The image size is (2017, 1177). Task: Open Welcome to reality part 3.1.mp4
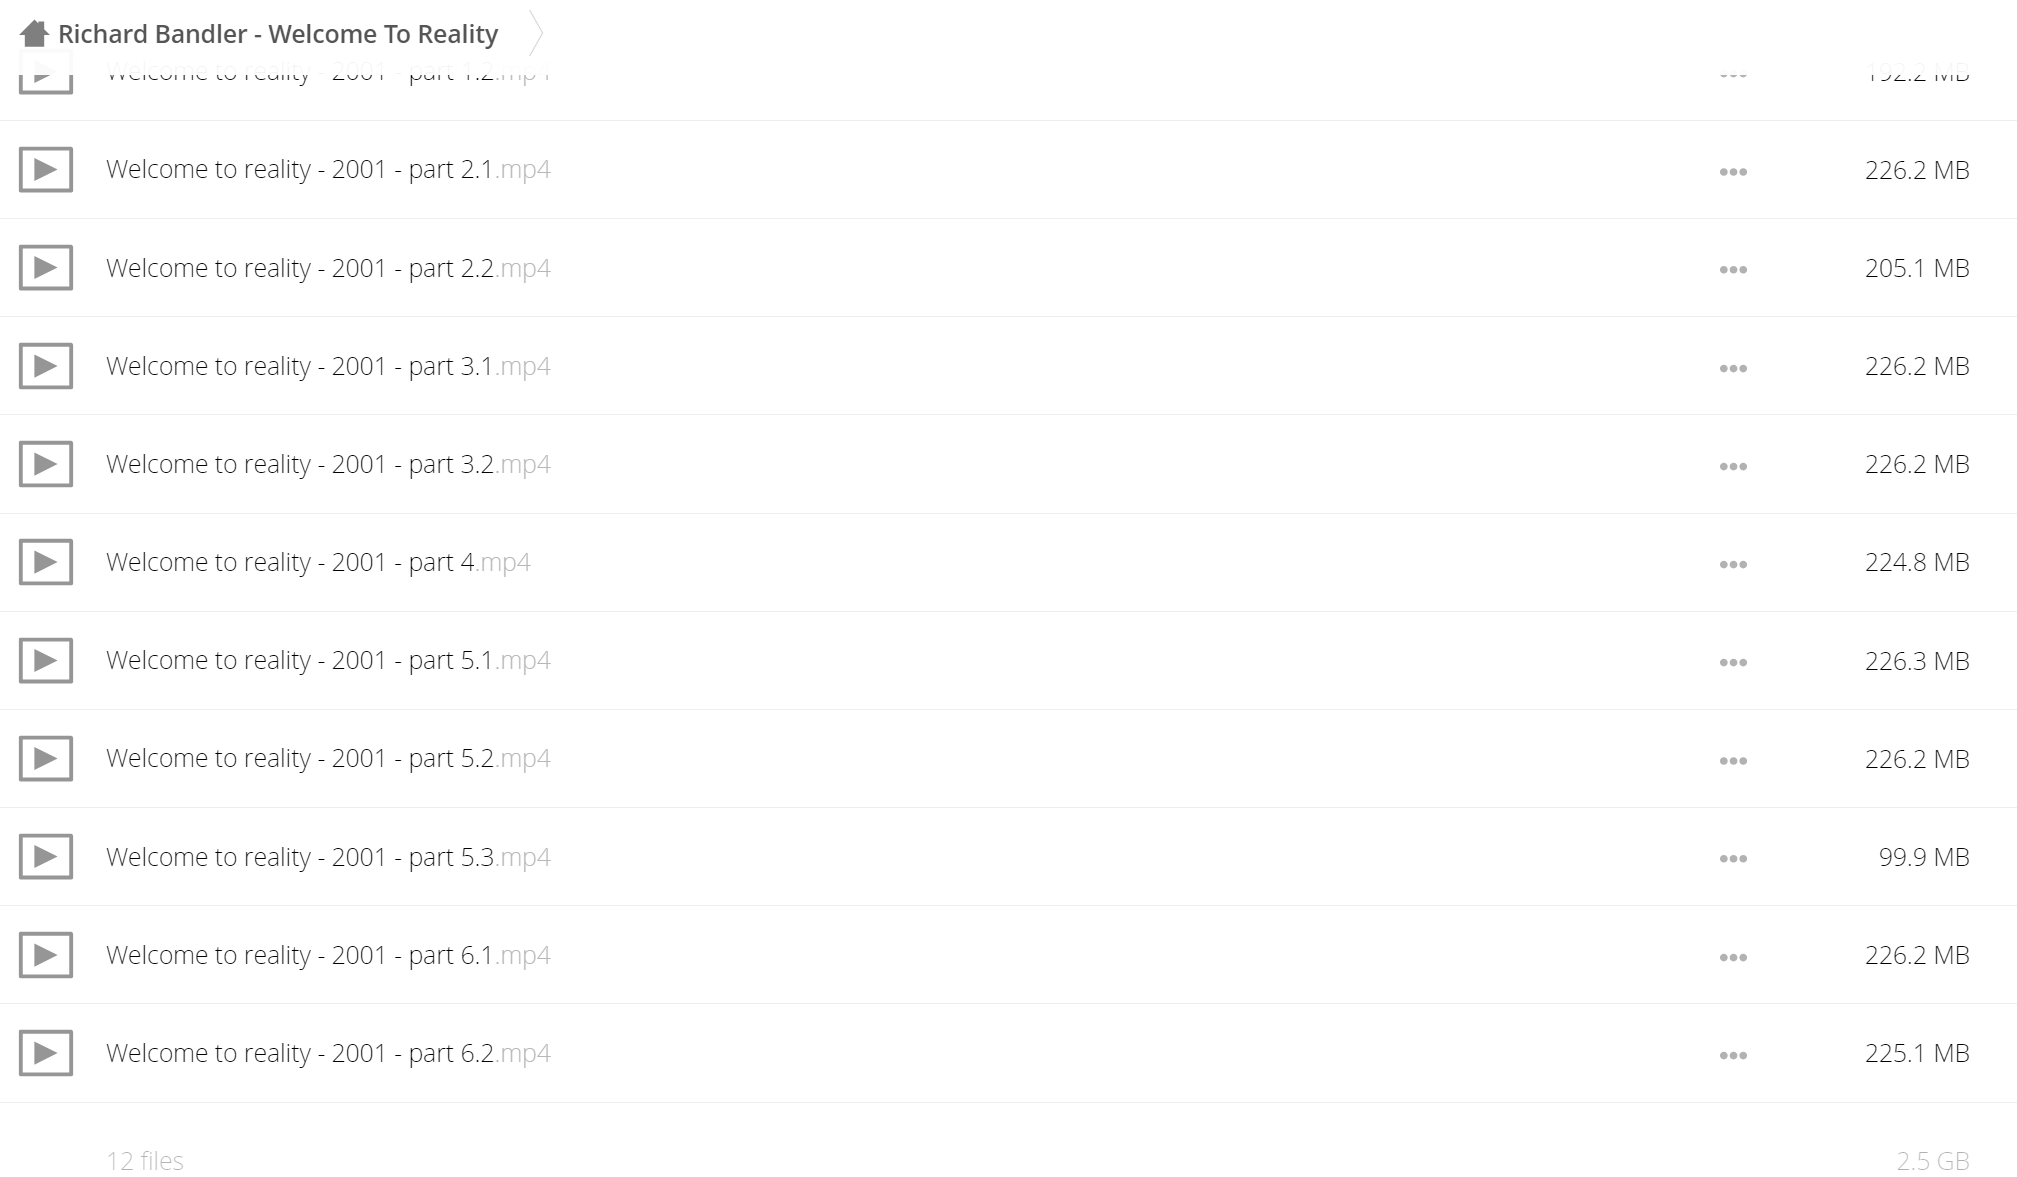[328, 366]
